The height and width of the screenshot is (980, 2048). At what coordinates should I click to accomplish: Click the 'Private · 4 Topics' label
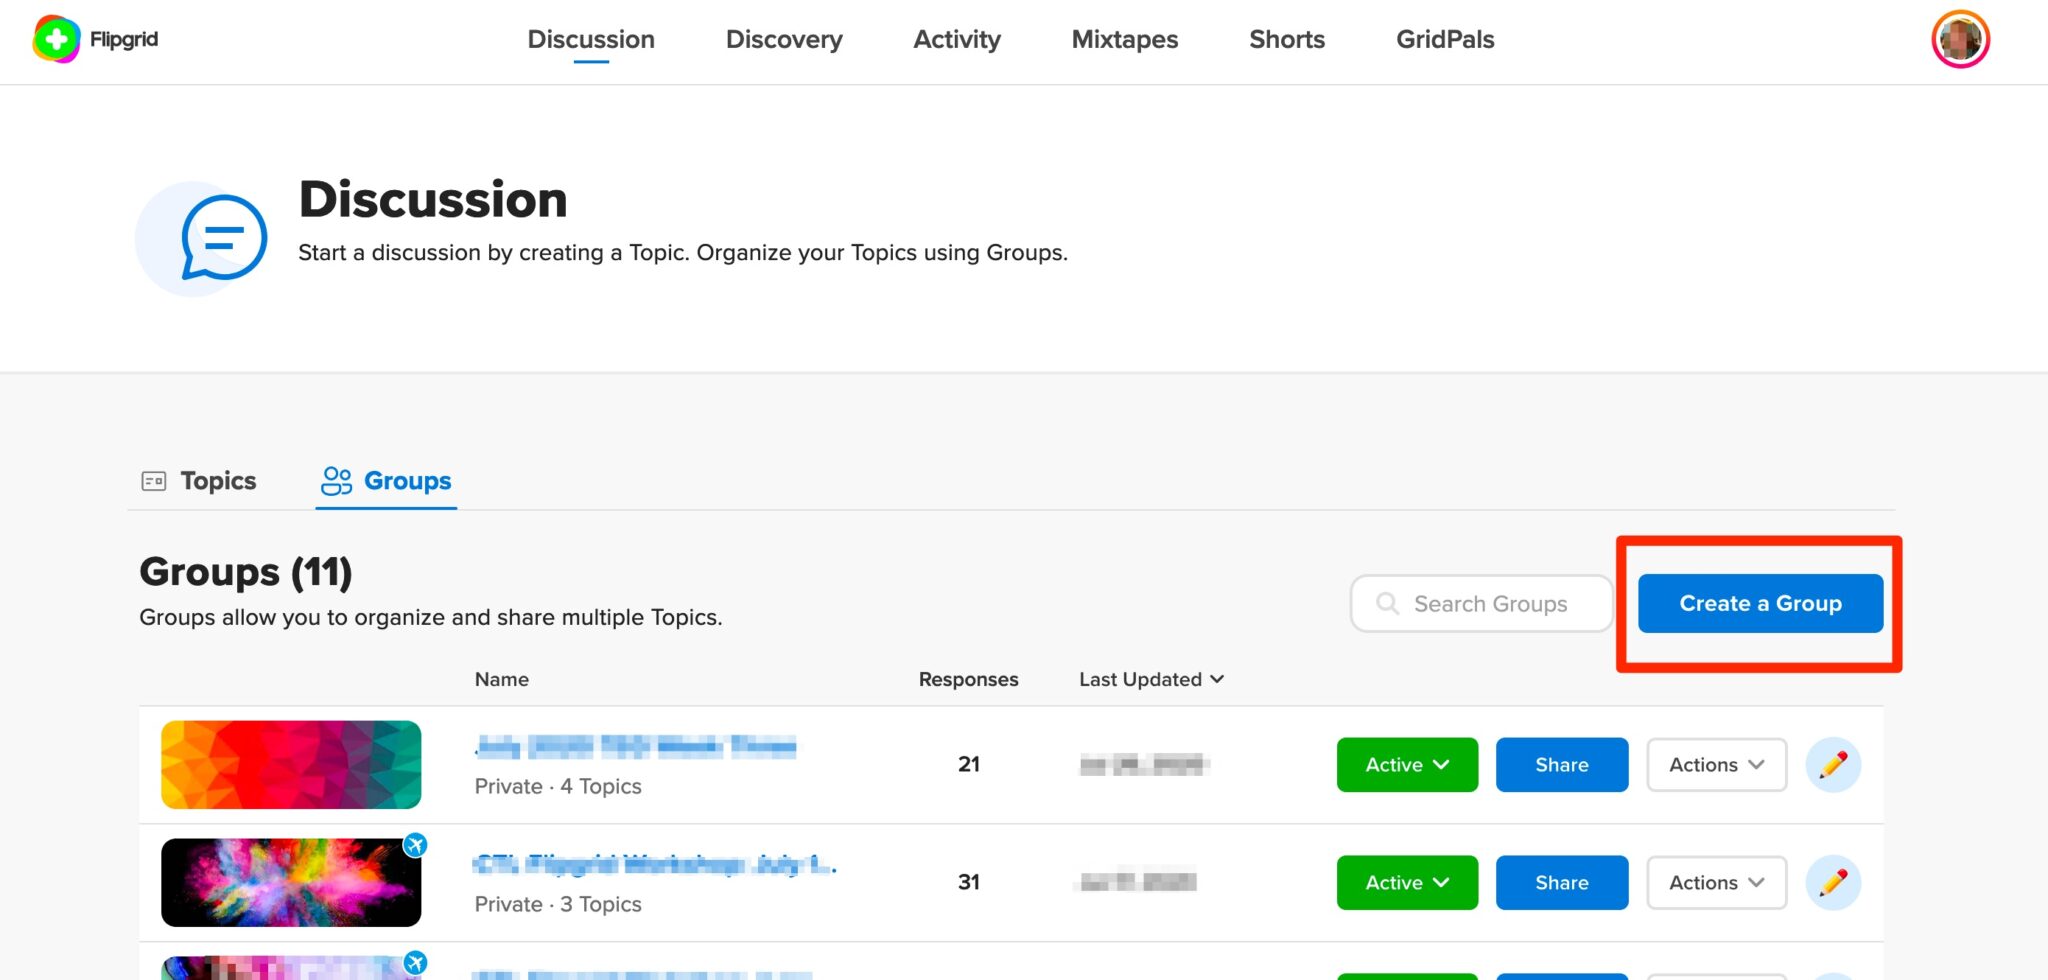tap(558, 786)
